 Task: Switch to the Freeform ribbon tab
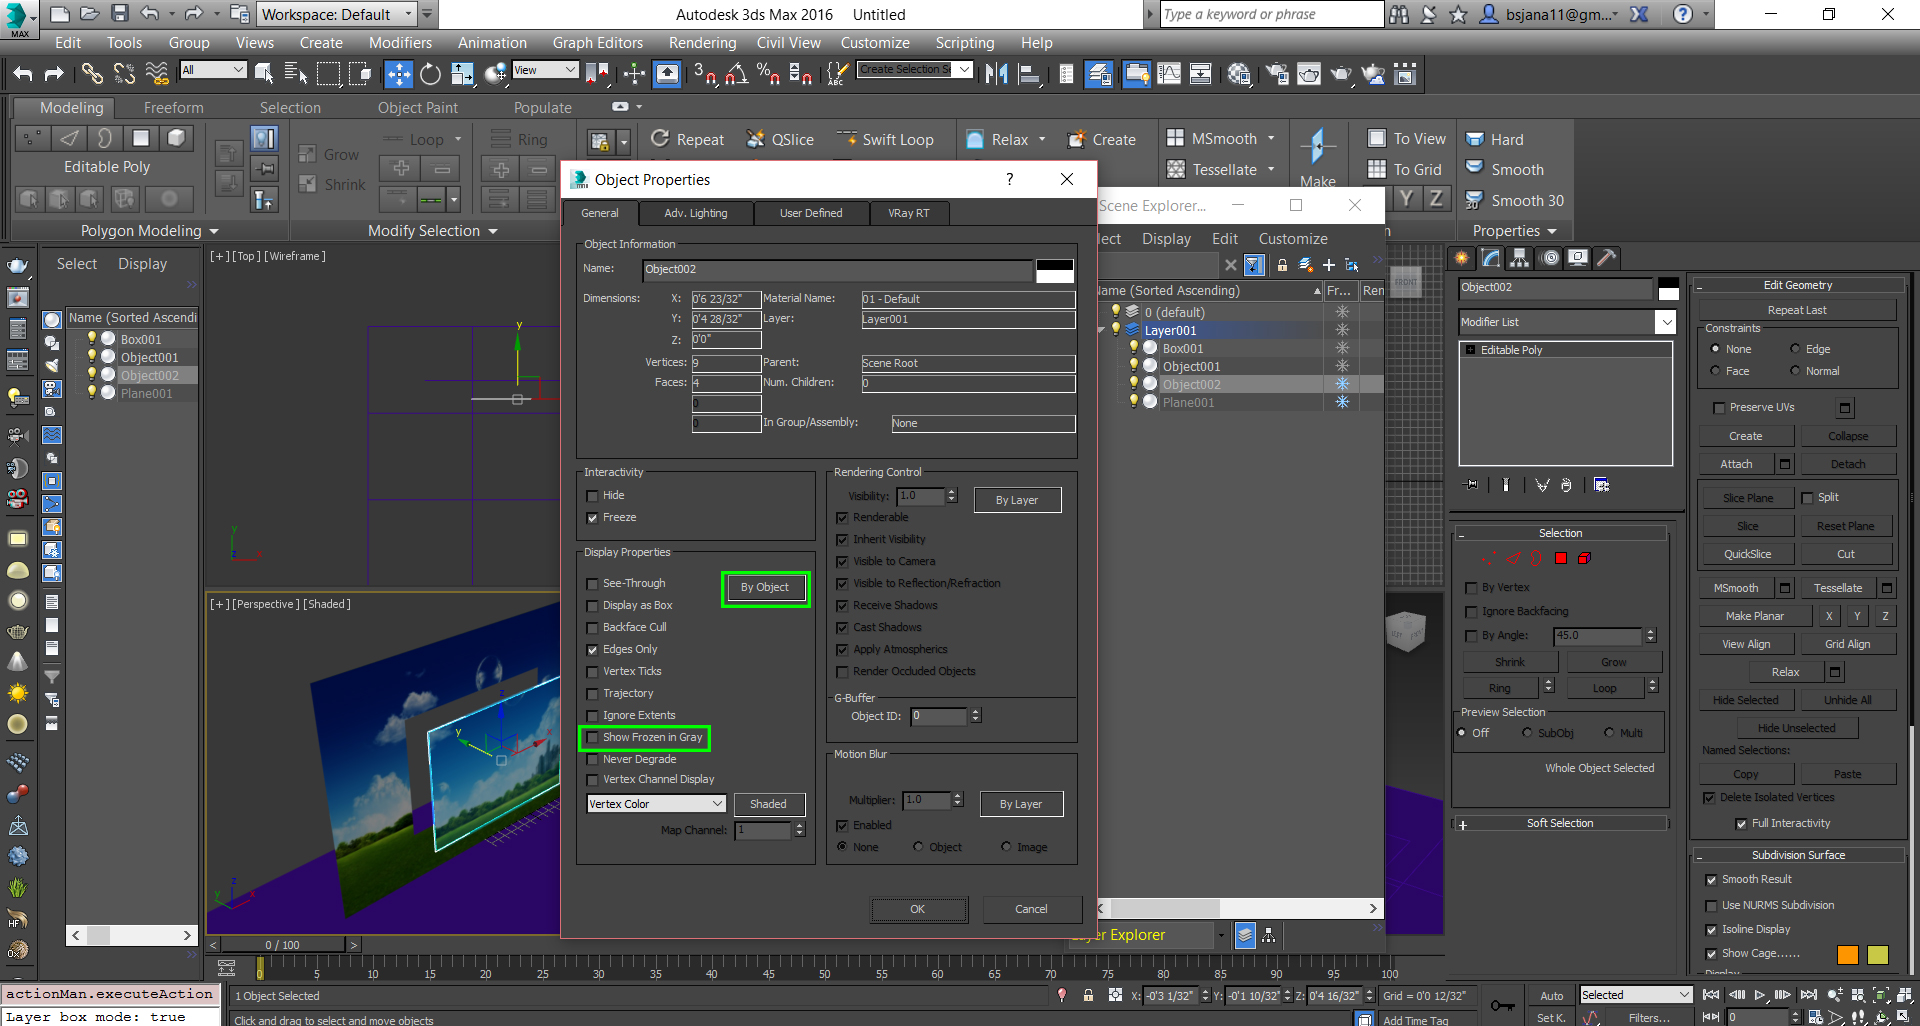(x=173, y=108)
